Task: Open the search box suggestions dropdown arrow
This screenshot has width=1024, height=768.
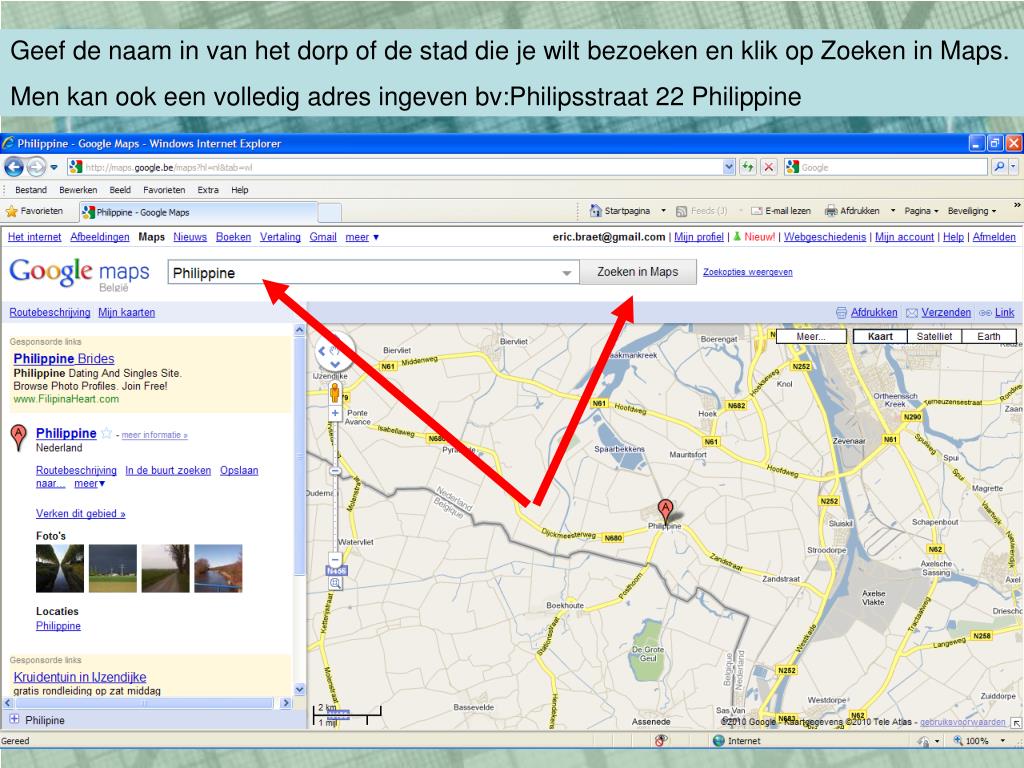Action: (567, 273)
